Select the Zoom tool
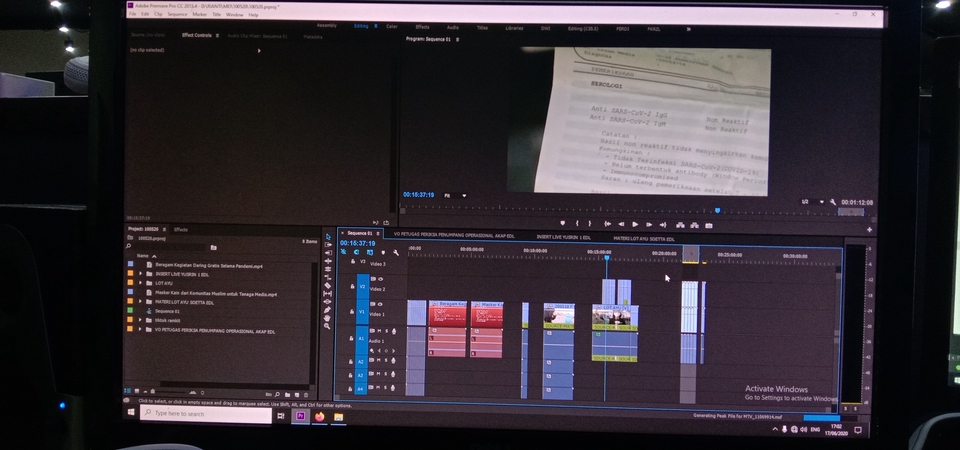 pyautogui.click(x=328, y=326)
